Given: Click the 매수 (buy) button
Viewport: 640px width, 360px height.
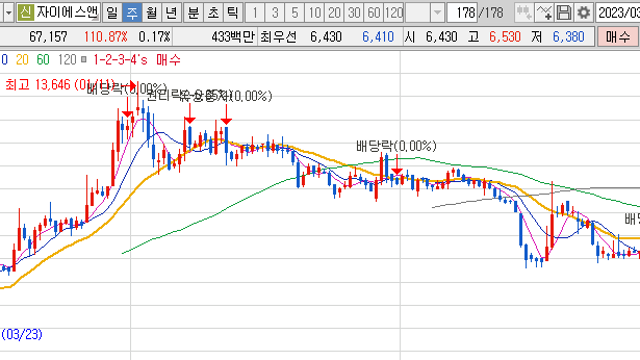Looking at the screenshot, I should pyautogui.click(x=618, y=37).
